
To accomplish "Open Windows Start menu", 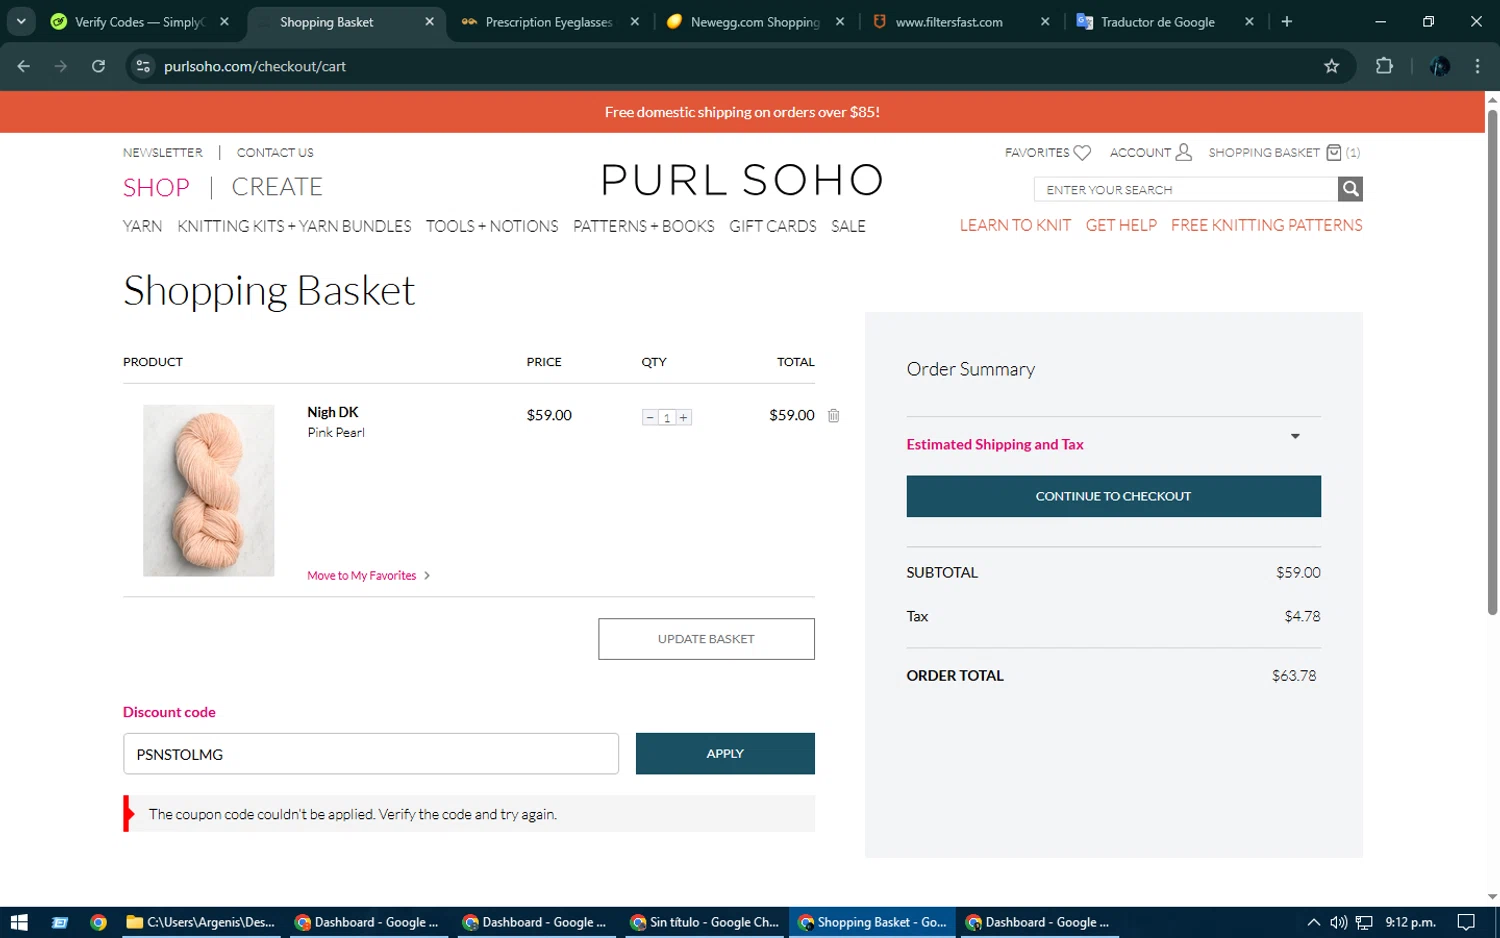I will [x=19, y=922].
